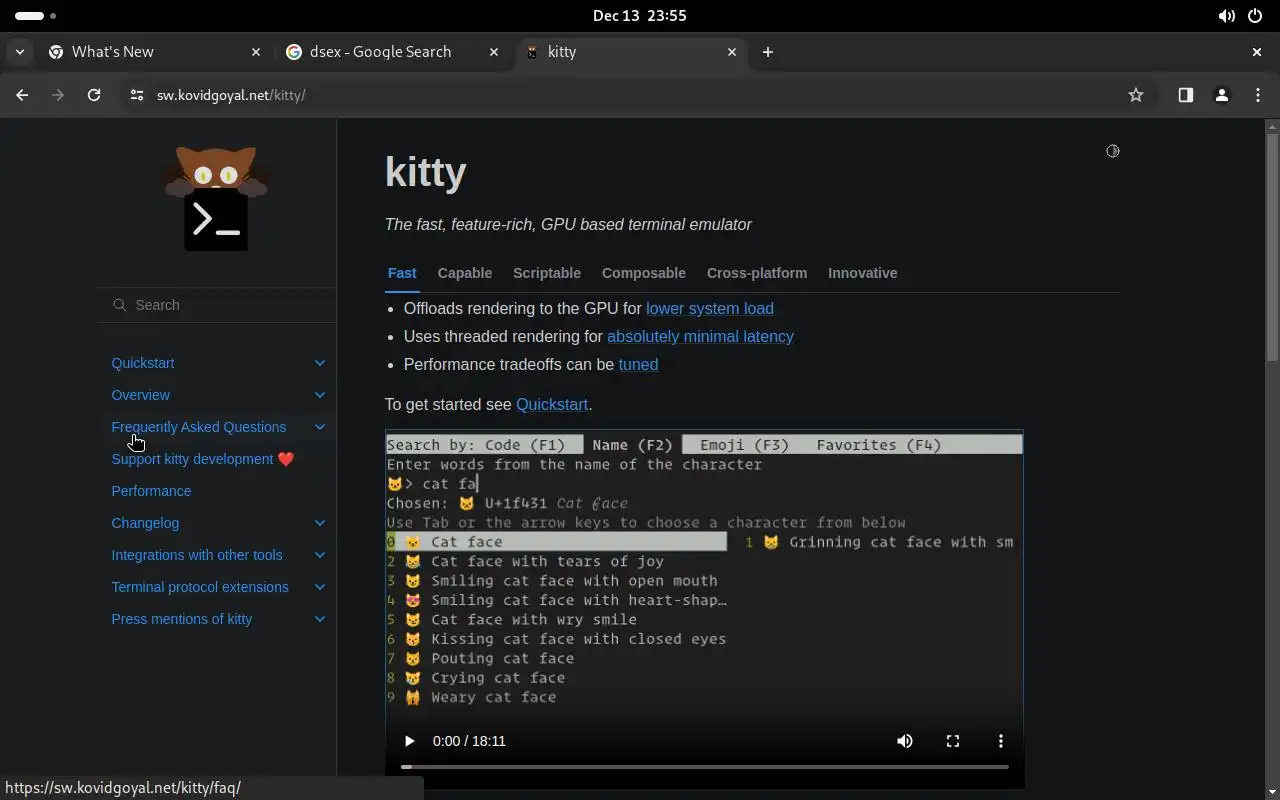Expand Press mentions of kitty chevron
The width and height of the screenshot is (1280, 800).
tap(320, 619)
